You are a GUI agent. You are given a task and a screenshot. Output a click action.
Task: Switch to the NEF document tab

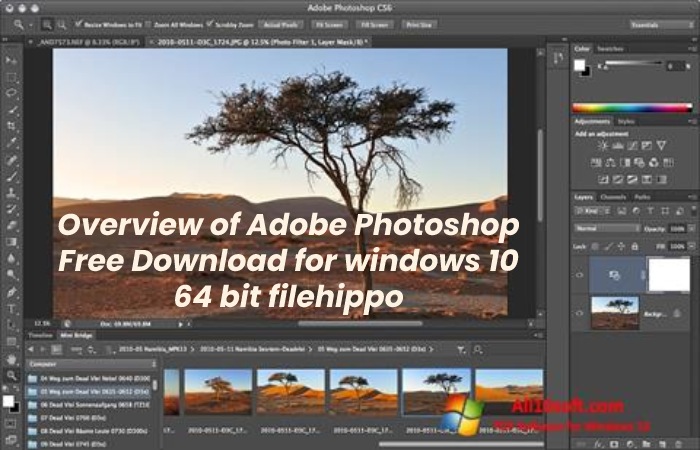86,42
